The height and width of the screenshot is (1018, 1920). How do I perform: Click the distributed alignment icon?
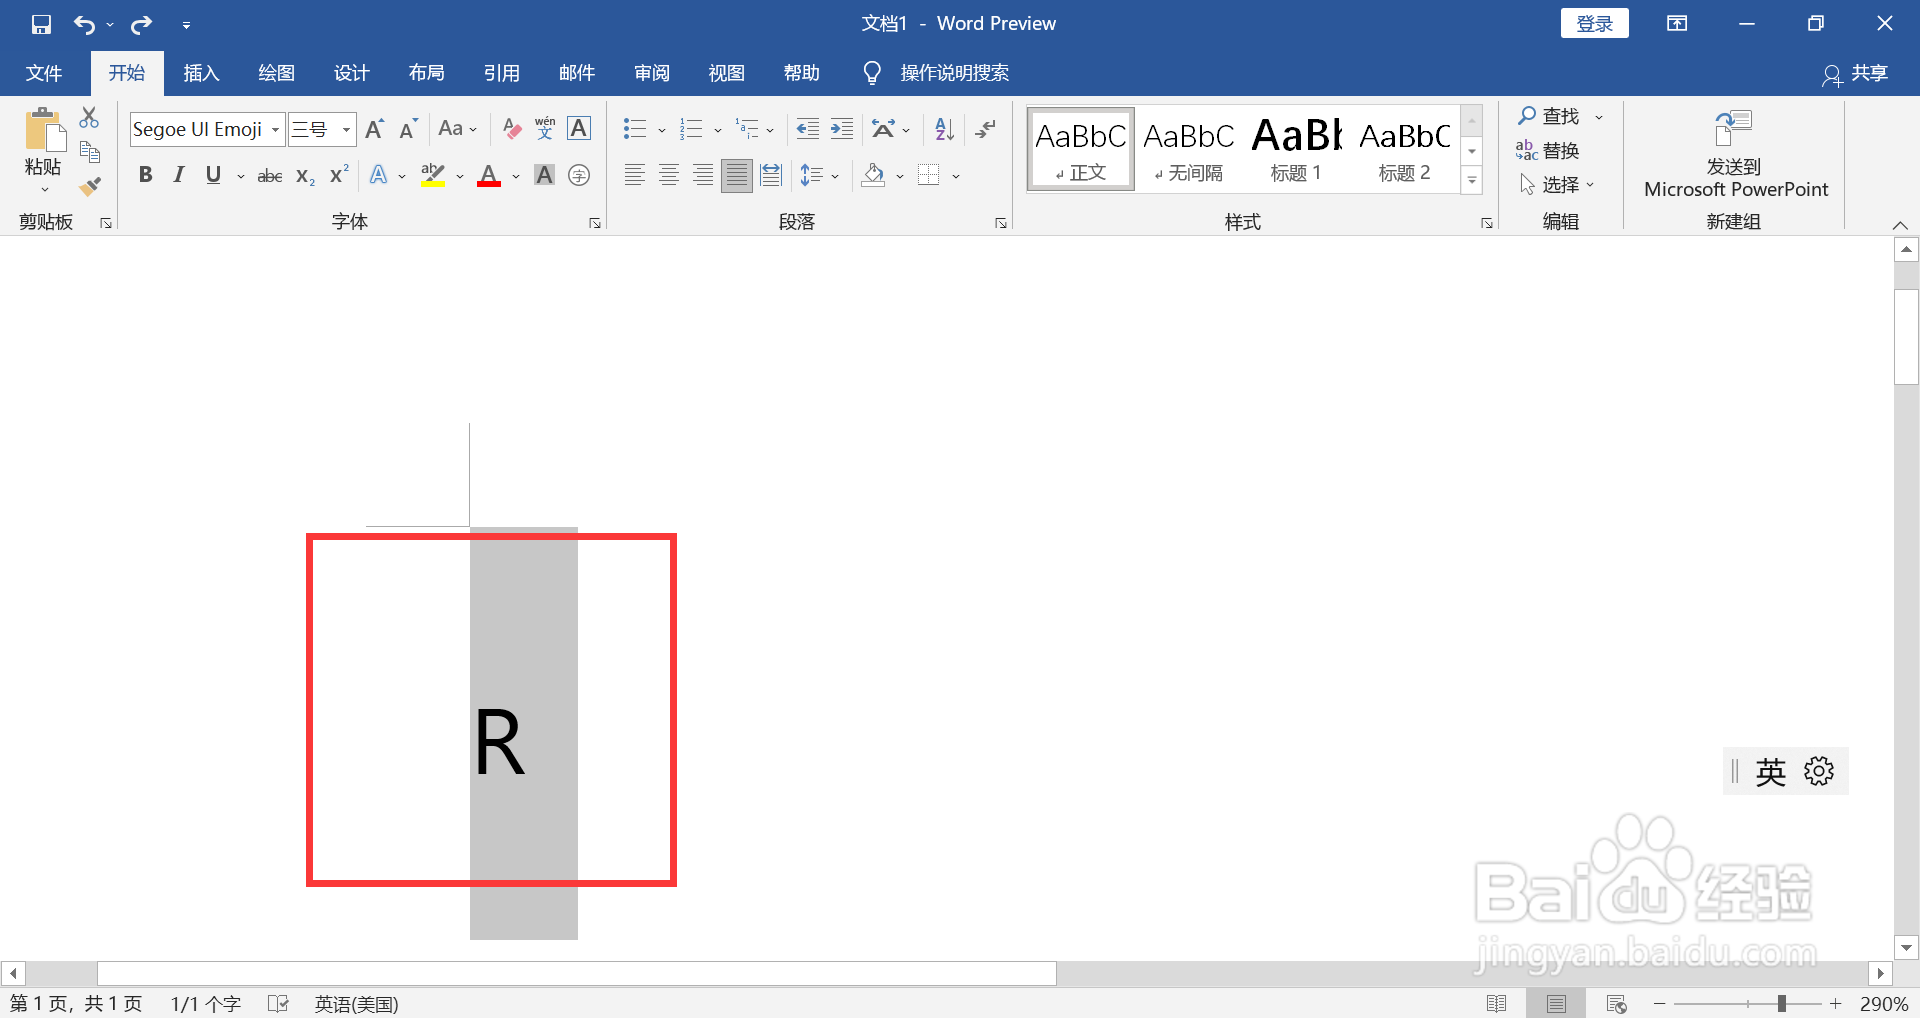tap(771, 176)
